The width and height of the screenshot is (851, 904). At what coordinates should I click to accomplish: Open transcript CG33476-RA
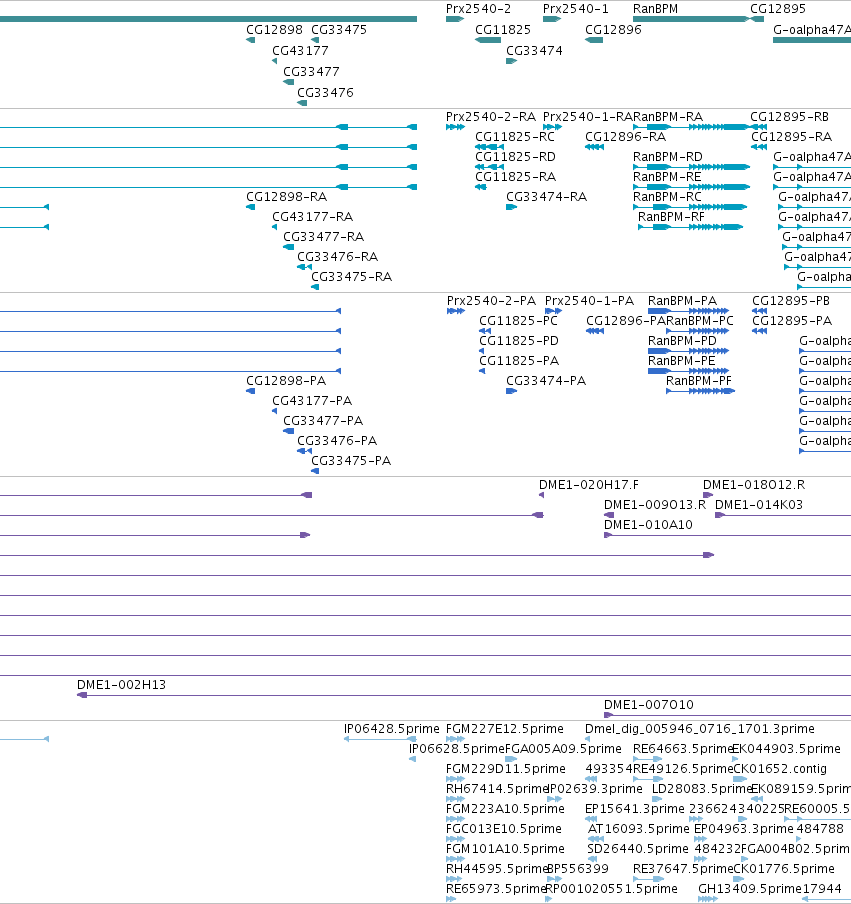click(337, 257)
